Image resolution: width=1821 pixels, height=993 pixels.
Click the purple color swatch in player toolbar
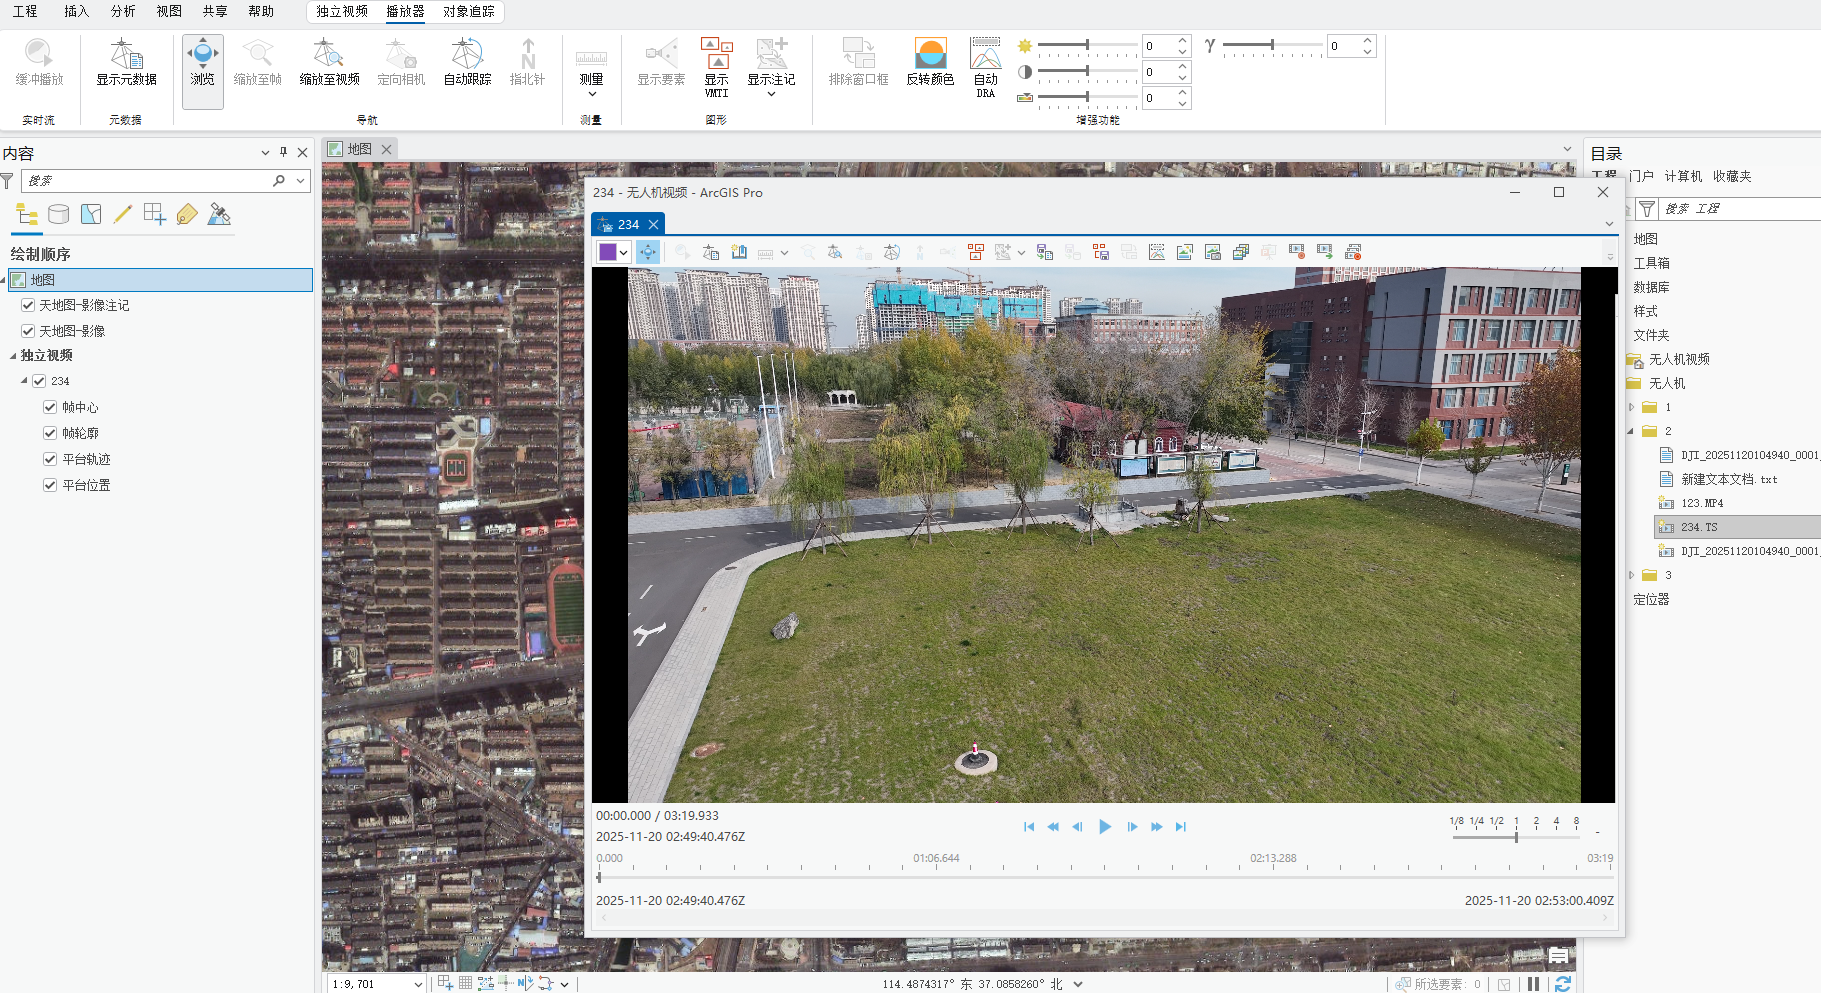pyautogui.click(x=607, y=252)
